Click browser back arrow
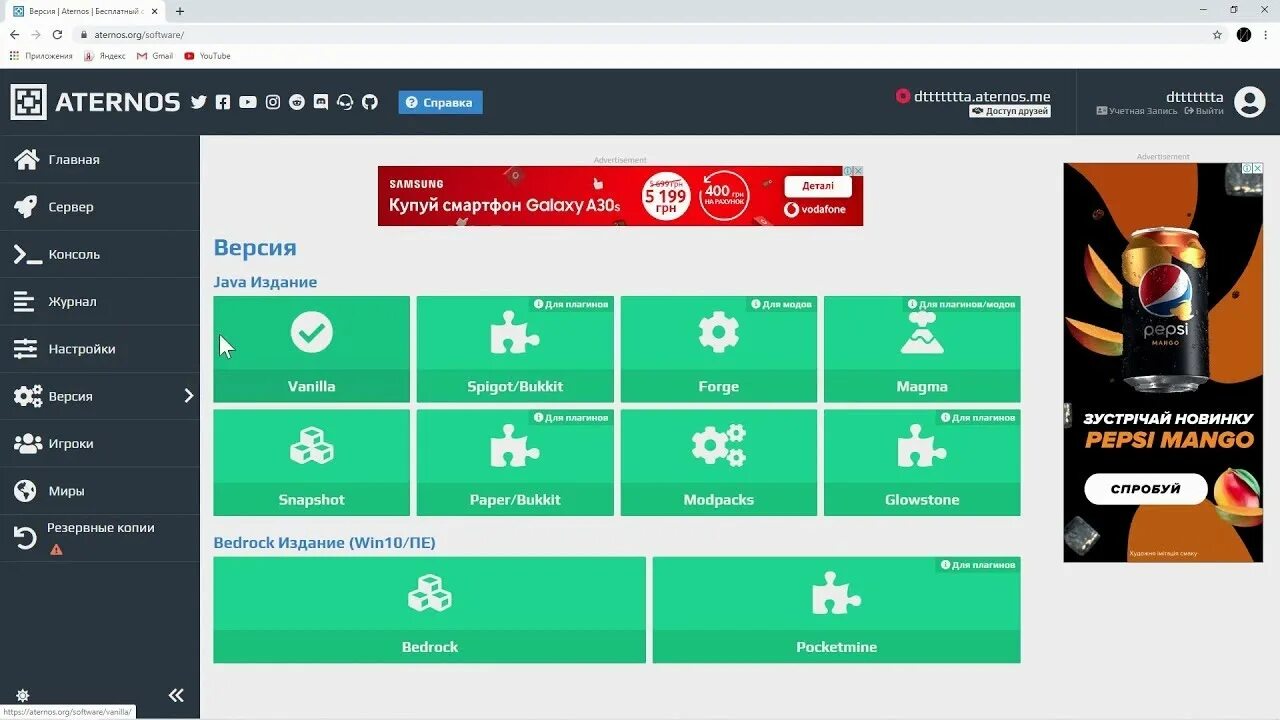The image size is (1280, 720). (14, 34)
